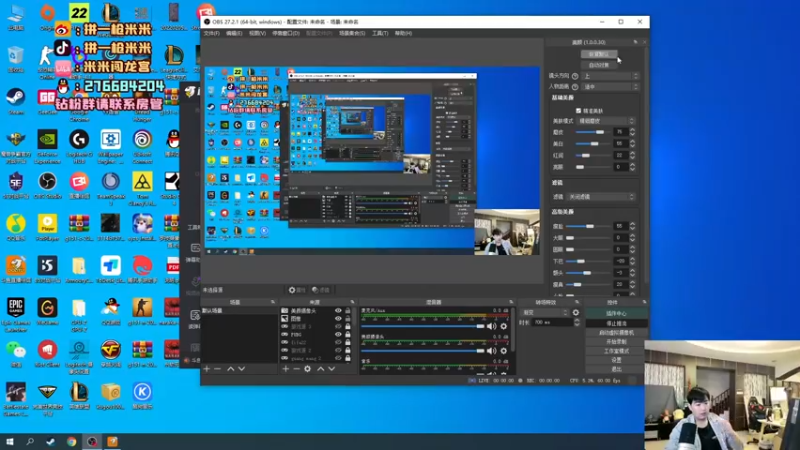Image resolution: width=800 pixels, height=450 pixels.
Task: Click the minus icon under the scenes list
Action: click(218, 368)
